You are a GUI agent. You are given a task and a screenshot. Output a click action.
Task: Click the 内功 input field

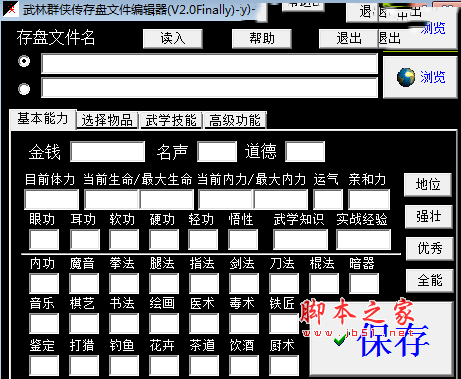tap(44, 283)
